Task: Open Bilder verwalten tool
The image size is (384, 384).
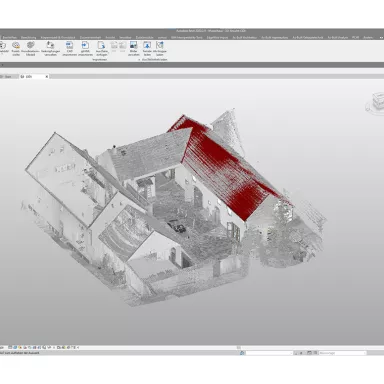Action: pyautogui.click(x=134, y=48)
